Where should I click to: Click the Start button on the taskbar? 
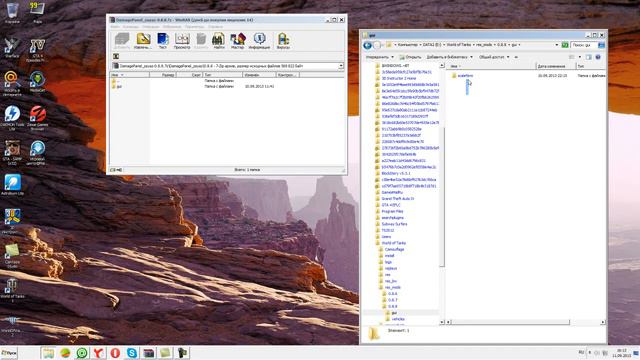9,353
